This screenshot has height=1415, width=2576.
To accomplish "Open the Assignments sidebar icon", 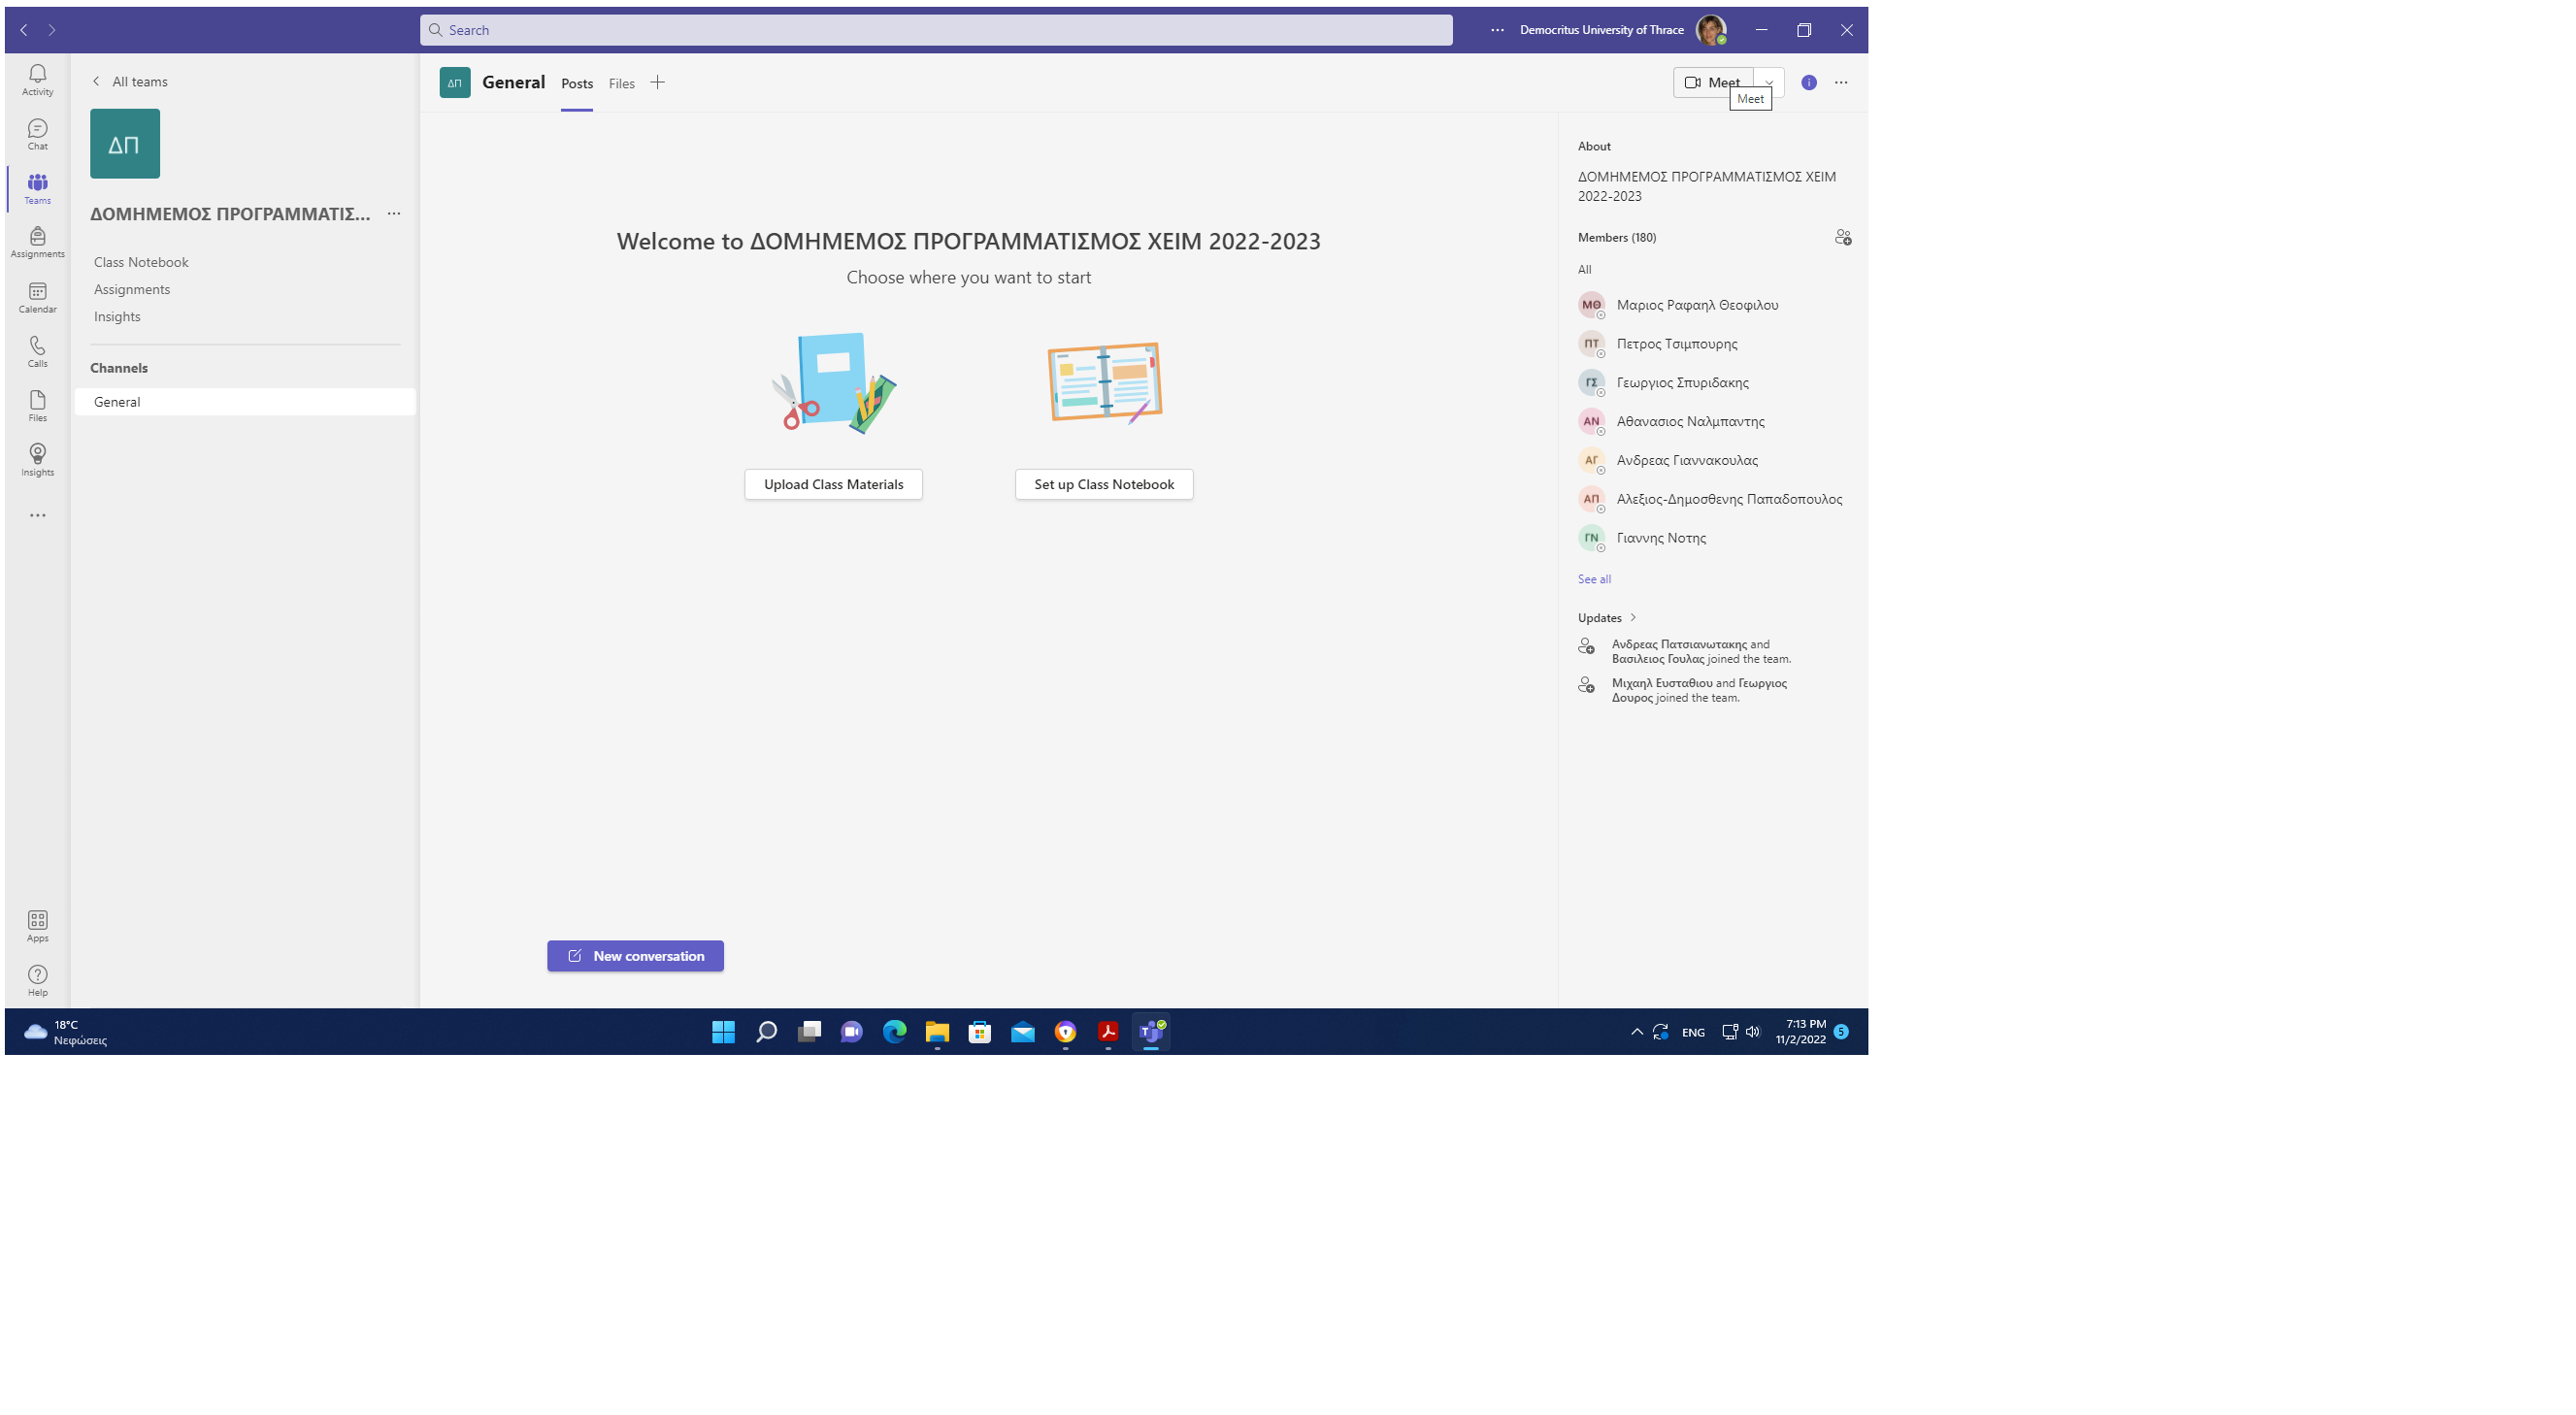I will point(37,242).
